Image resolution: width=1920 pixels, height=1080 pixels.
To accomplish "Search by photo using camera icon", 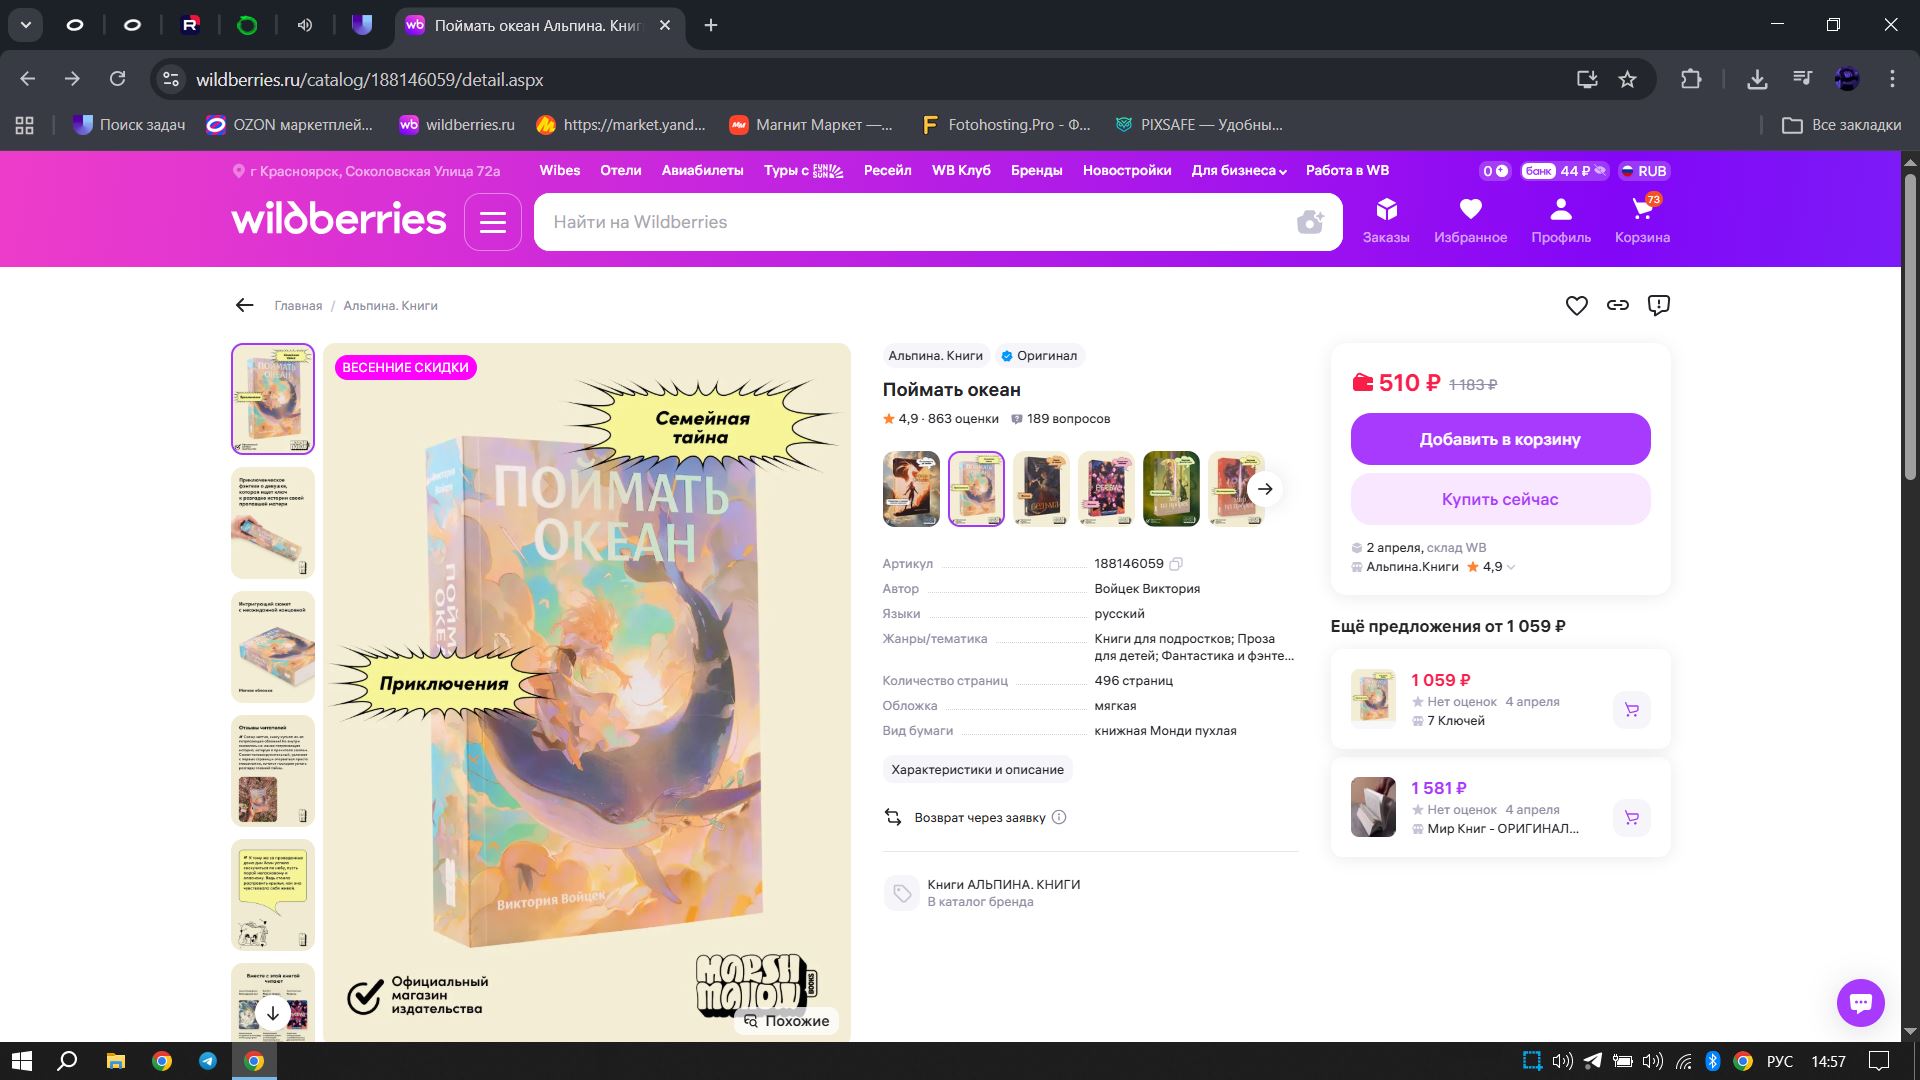I will coord(1310,222).
